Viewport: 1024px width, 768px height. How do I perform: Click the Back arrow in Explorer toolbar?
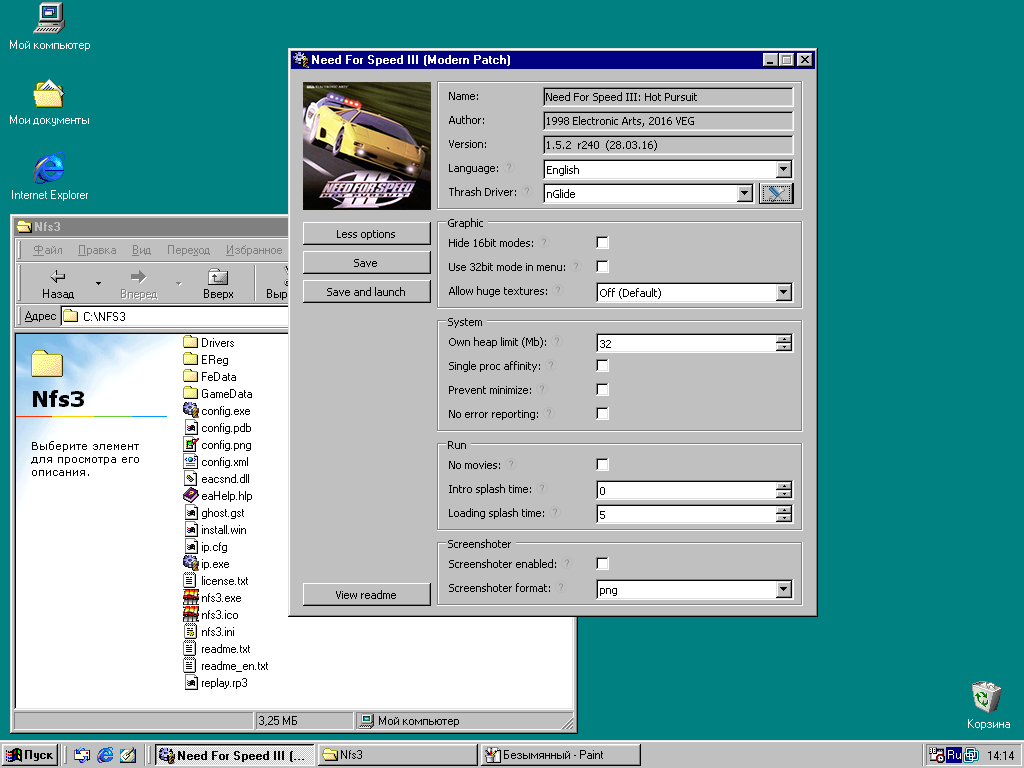click(x=58, y=277)
